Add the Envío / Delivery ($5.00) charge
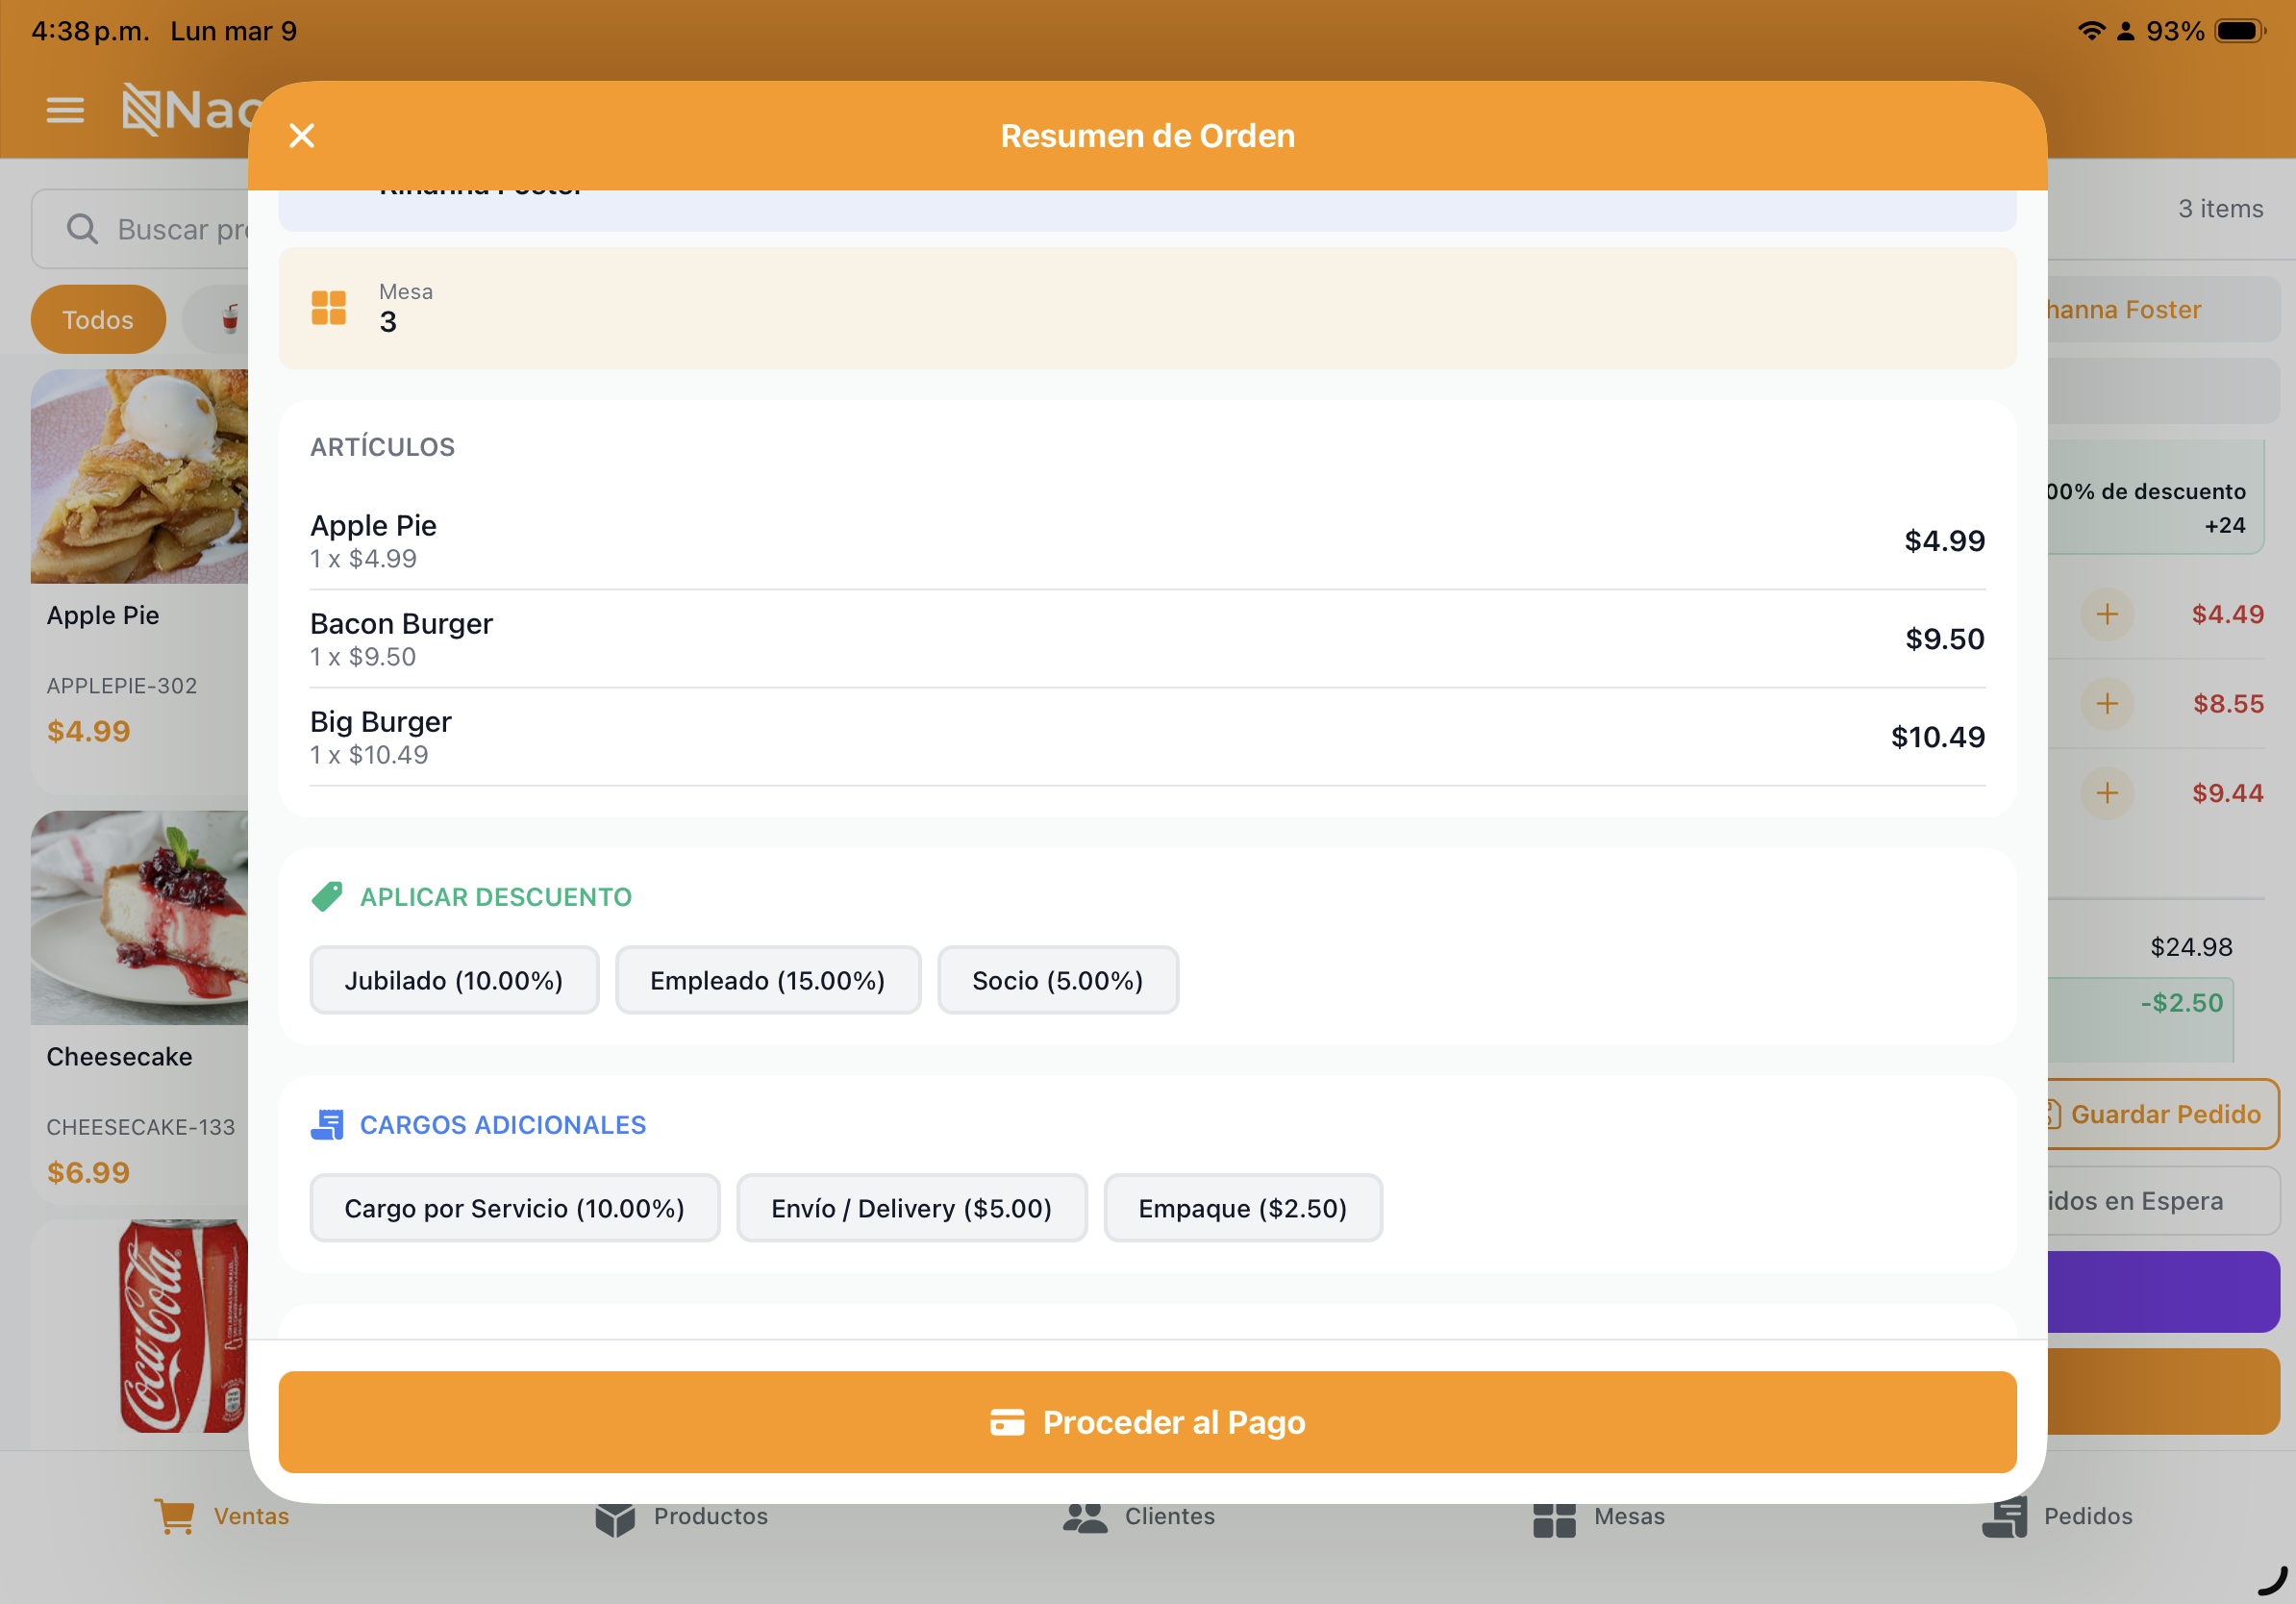 (x=911, y=1208)
